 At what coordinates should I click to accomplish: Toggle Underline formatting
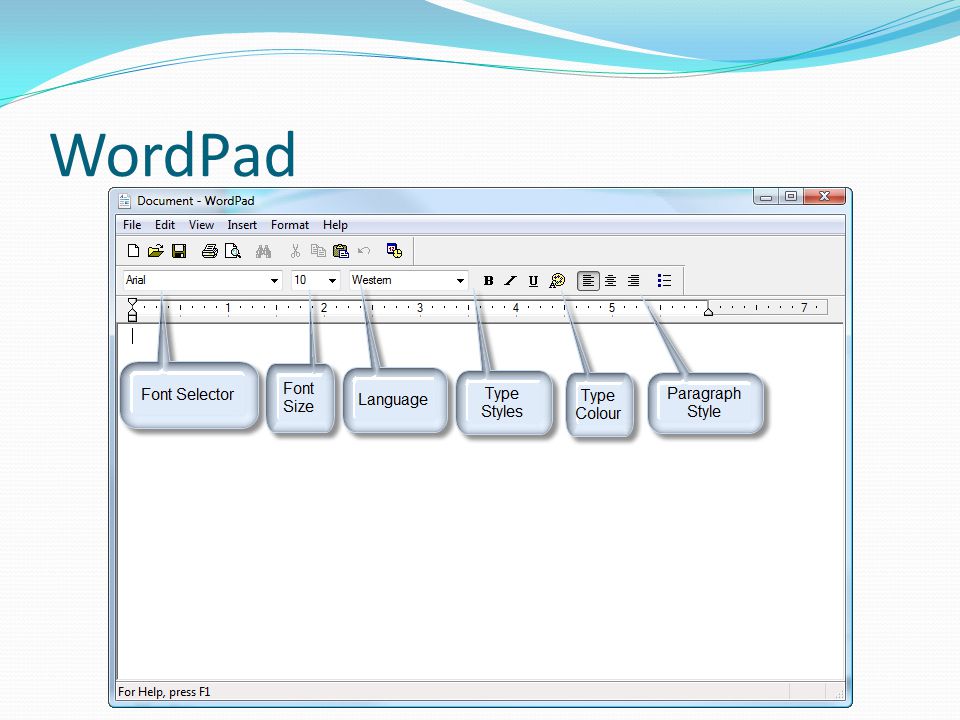click(533, 280)
